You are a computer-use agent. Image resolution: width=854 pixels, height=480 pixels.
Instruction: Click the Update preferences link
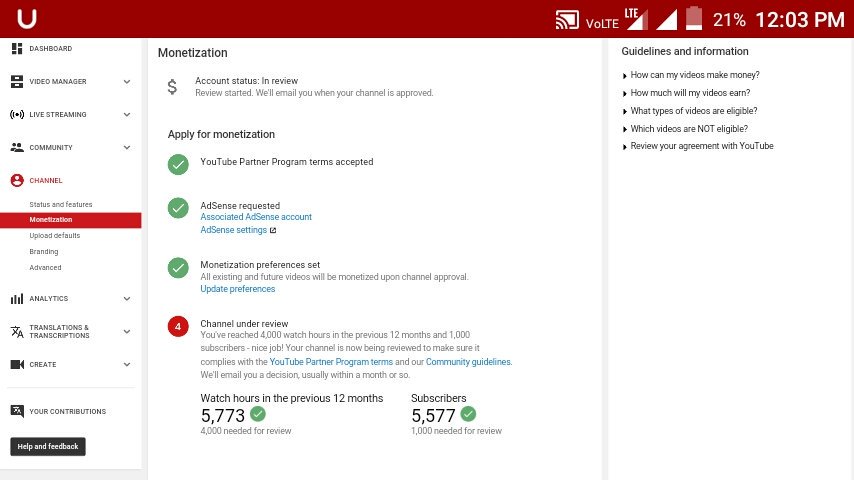tap(237, 289)
